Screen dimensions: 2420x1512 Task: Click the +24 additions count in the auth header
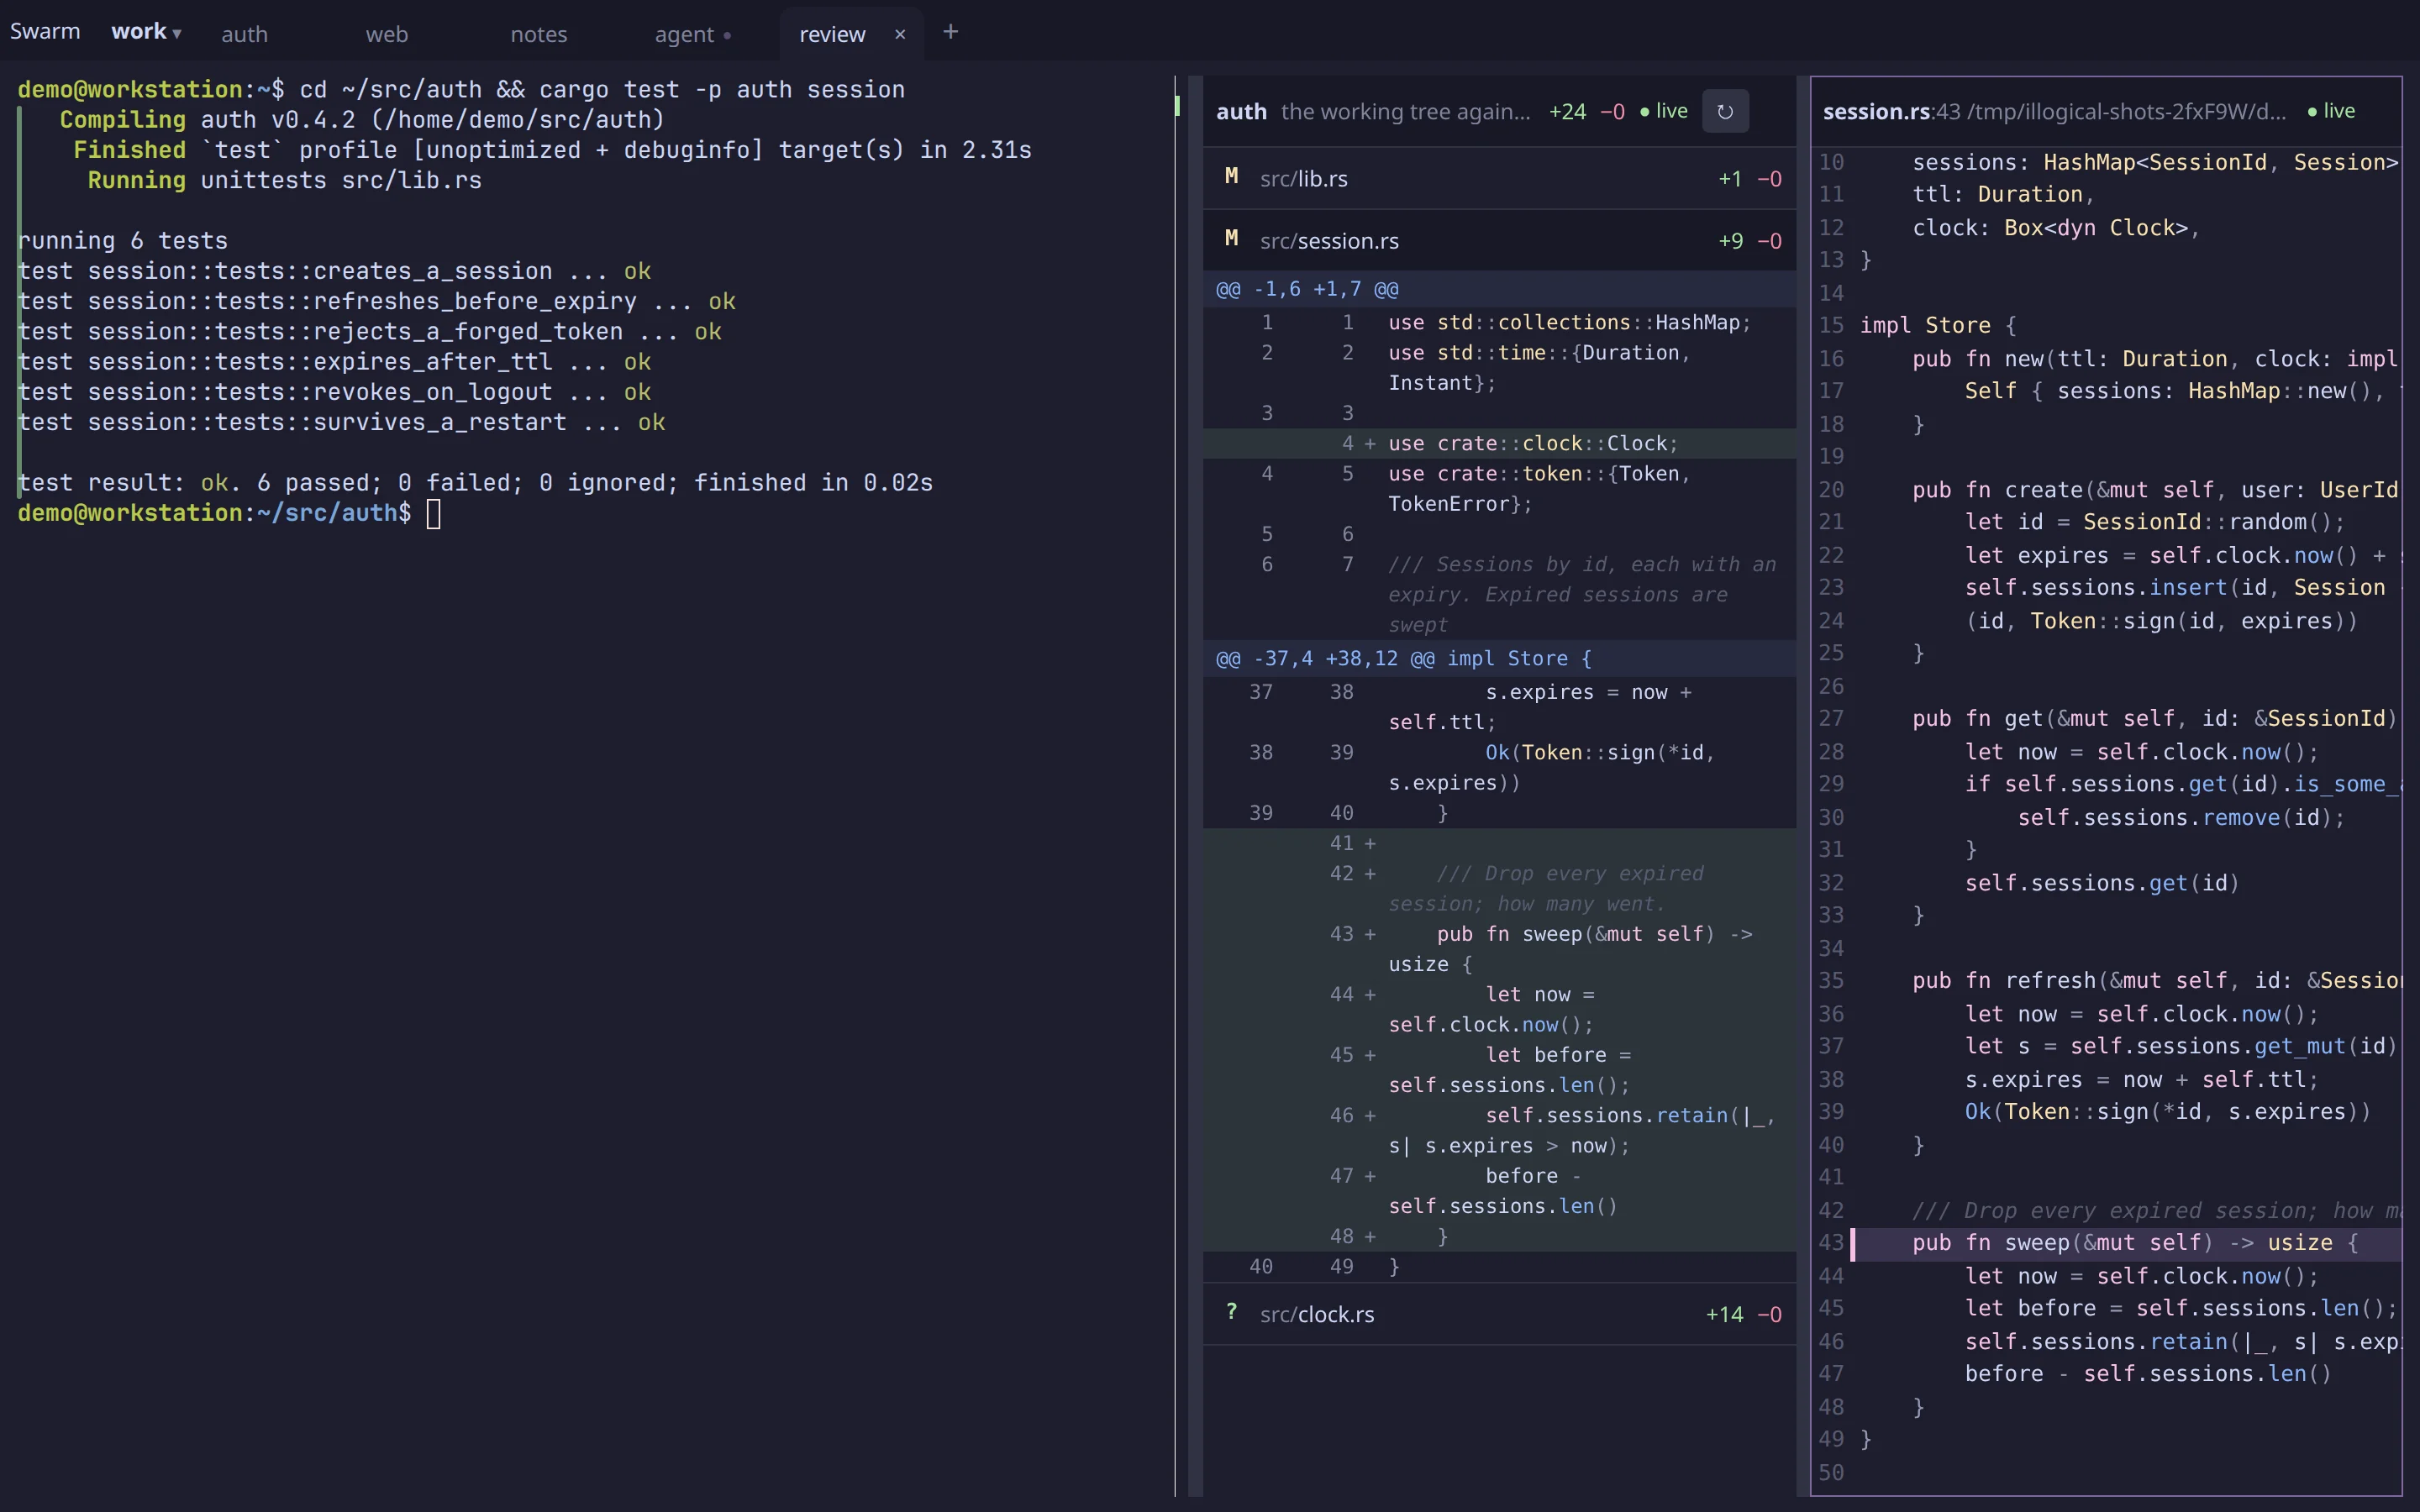point(1567,111)
